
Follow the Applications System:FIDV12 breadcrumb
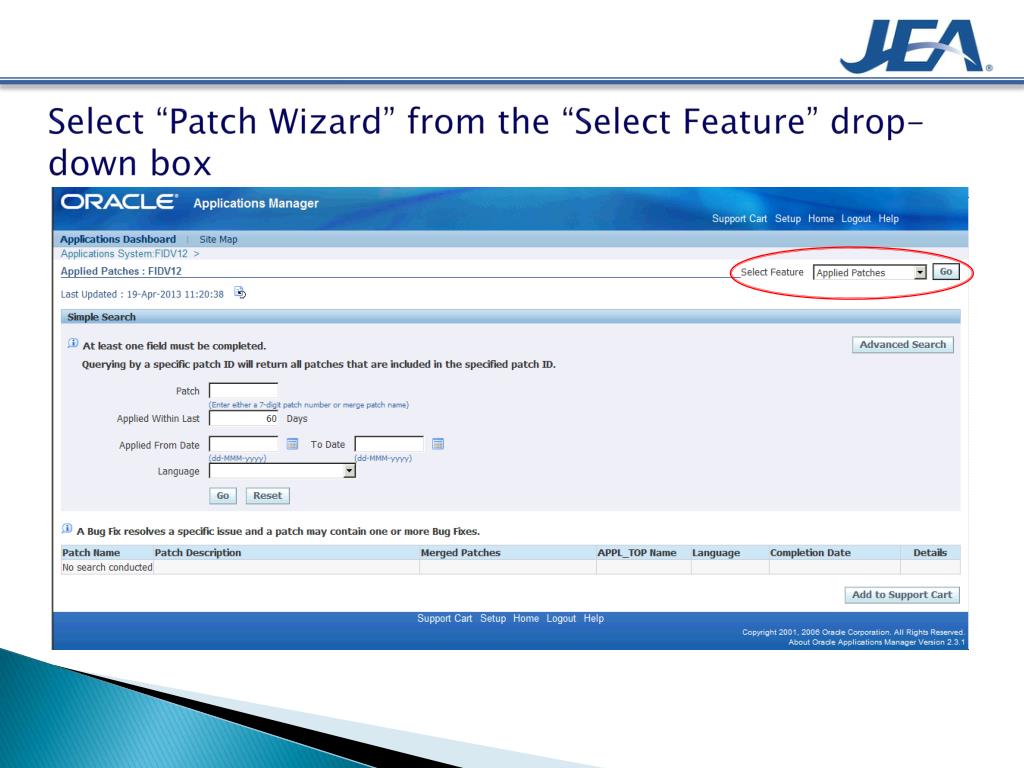pos(124,253)
